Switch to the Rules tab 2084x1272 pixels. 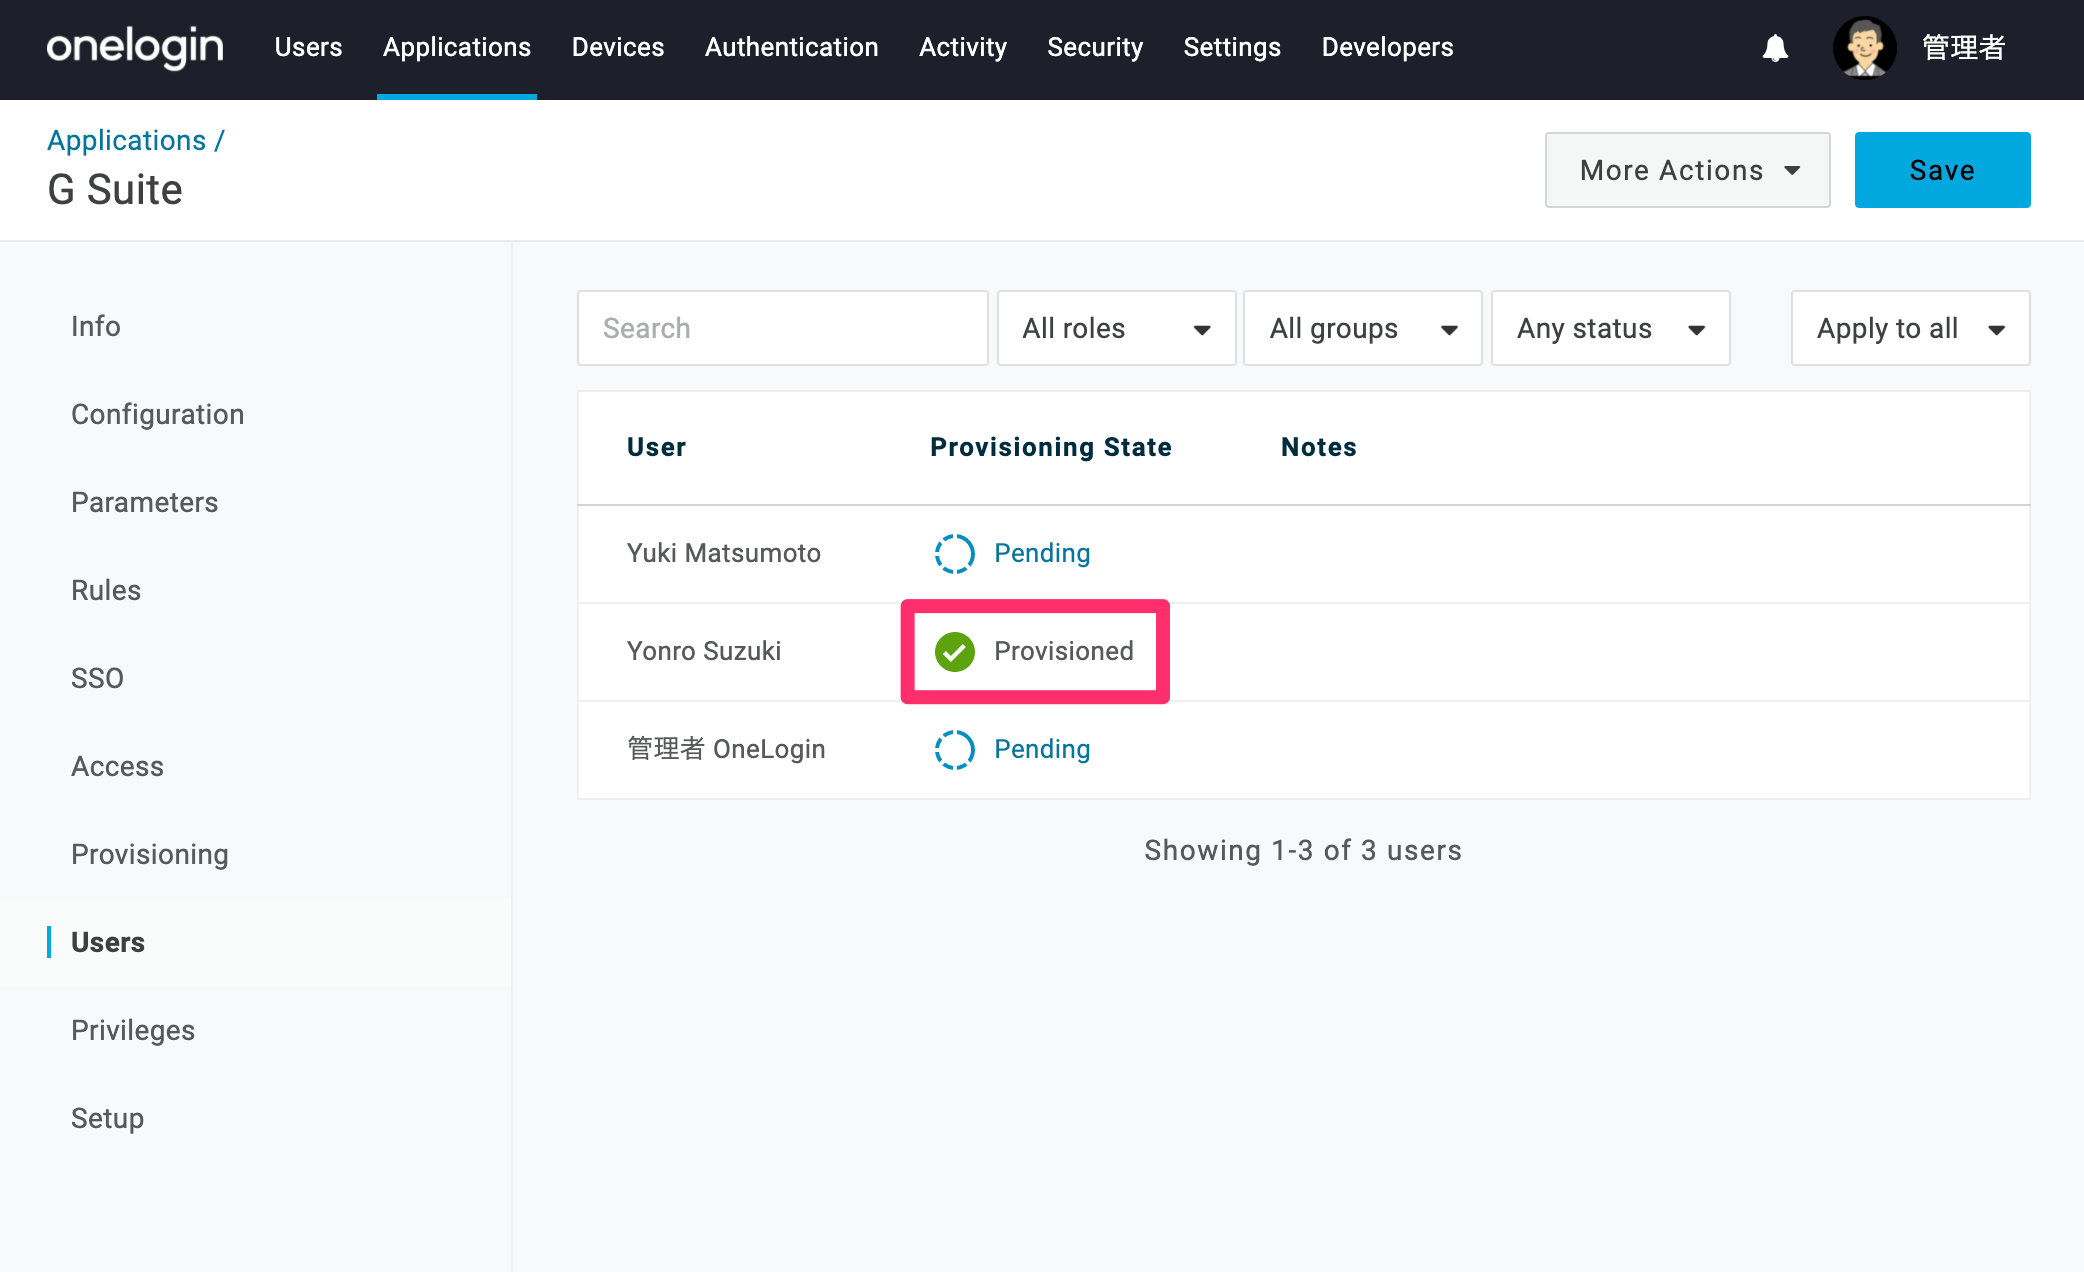(x=106, y=590)
